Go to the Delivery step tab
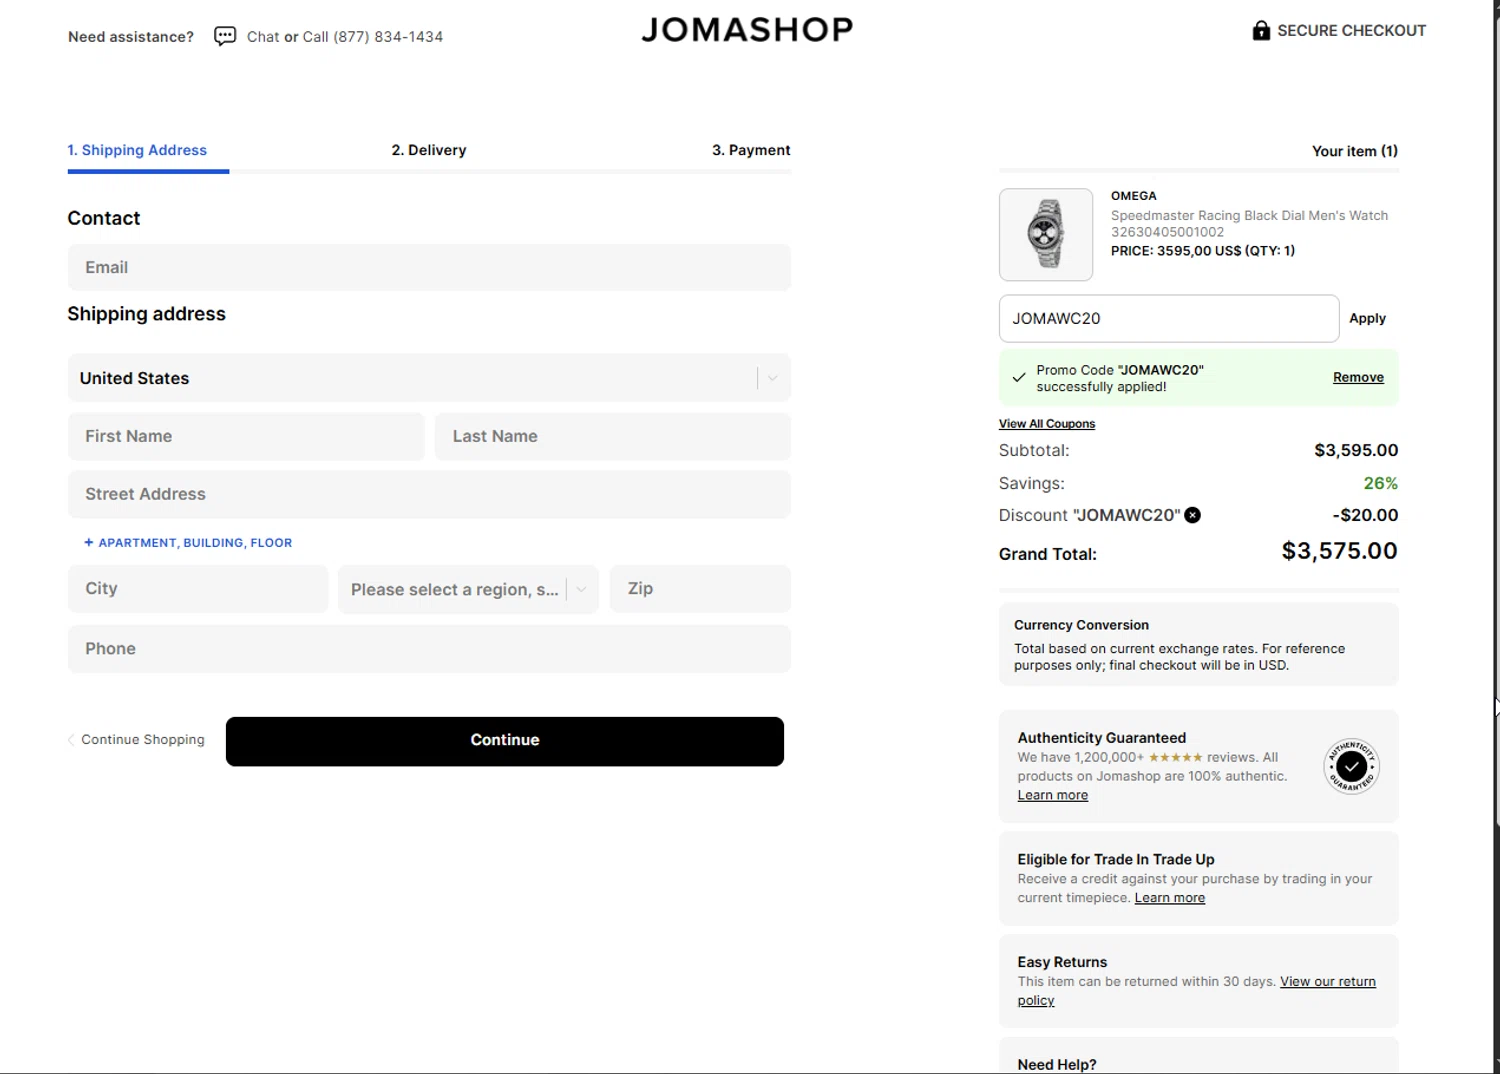Image resolution: width=1500 pixels, height=1074 pixels. (429, 150)
